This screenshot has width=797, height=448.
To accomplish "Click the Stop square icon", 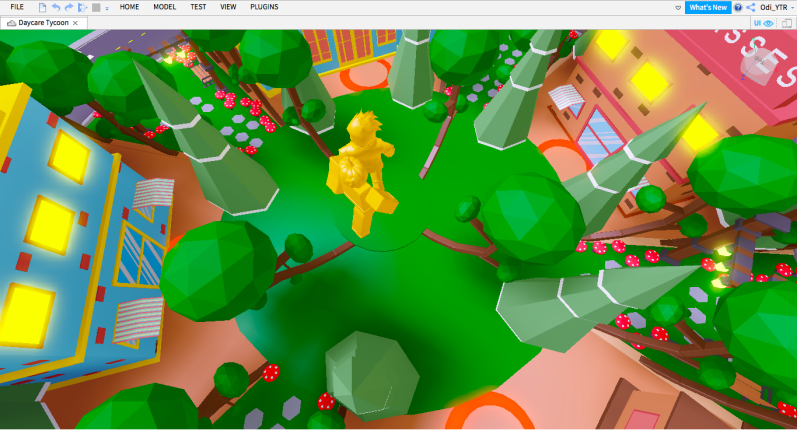I will (96, 8).
